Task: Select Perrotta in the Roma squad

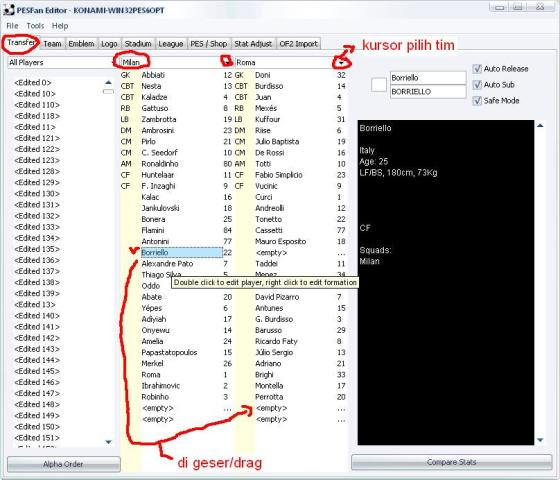Action: click(269, 397)
